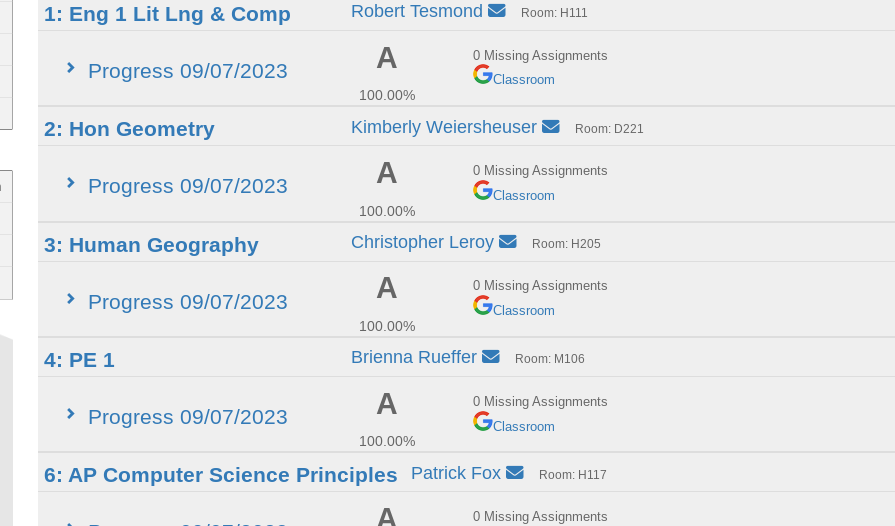The image size is (895, 526).
Task: Expand Eng 1 Lit progress chevron
Action: click(71, 68)
